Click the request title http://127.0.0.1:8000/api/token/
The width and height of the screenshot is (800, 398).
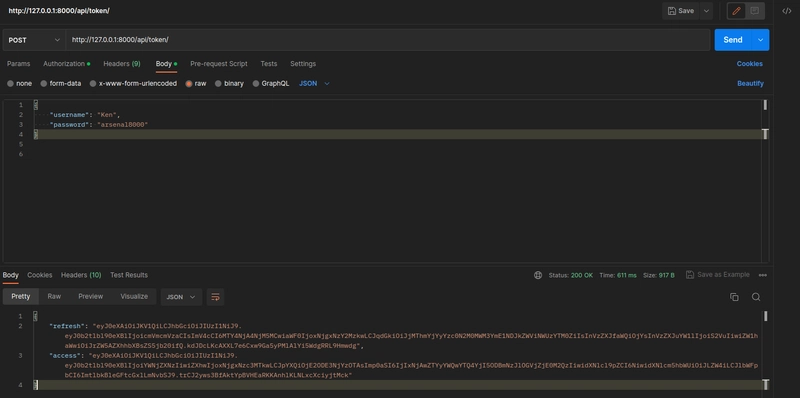tap(59, 11)
